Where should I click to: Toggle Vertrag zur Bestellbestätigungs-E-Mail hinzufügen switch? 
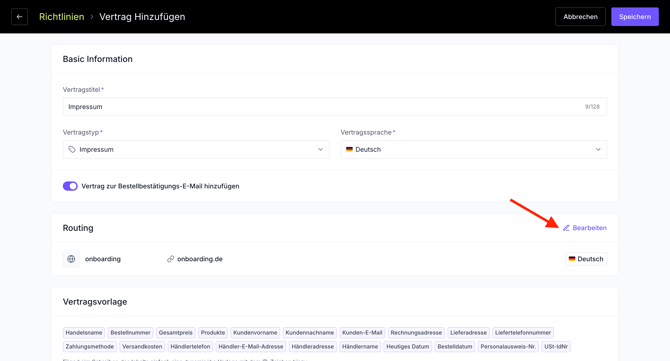(70, 186)
